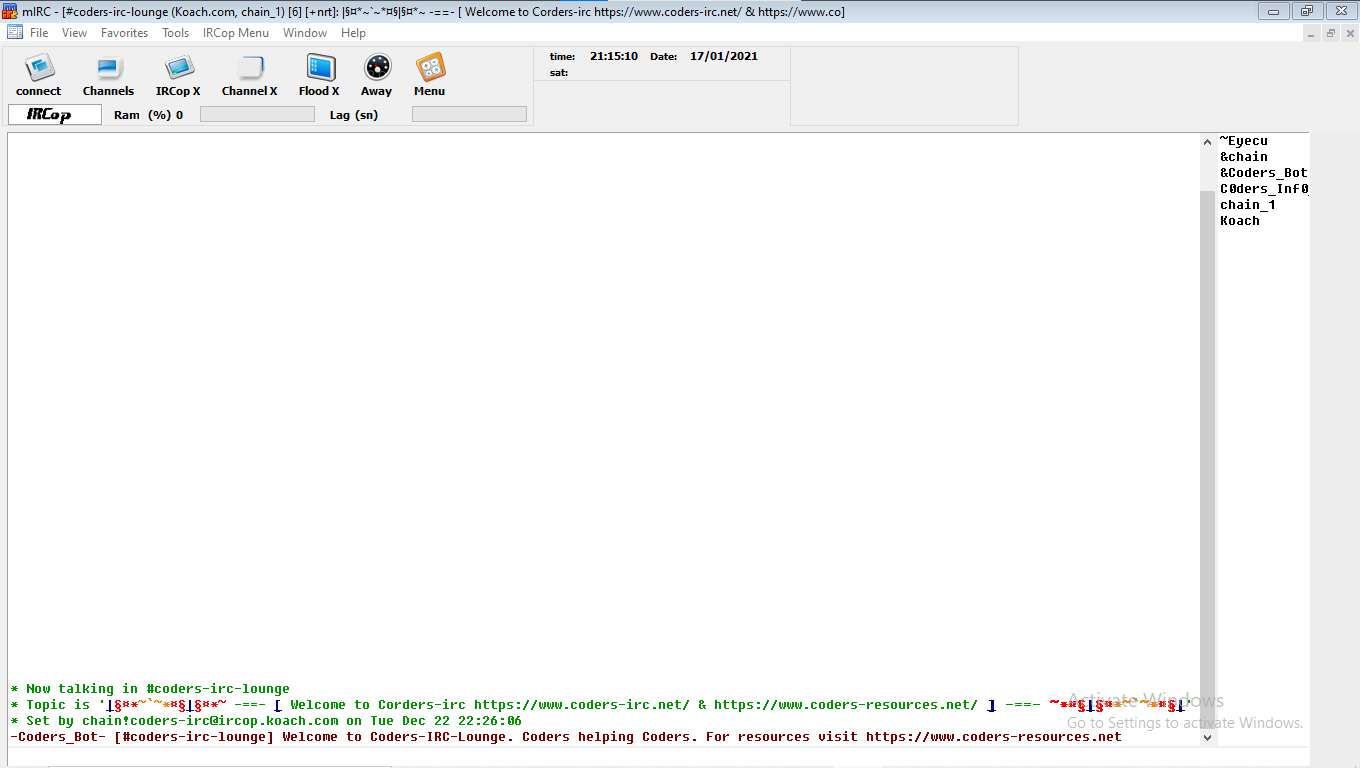The width and height of the screenshot is (1360, 768).
Task: Open the Favorites menu
Action: click(124, 33)
